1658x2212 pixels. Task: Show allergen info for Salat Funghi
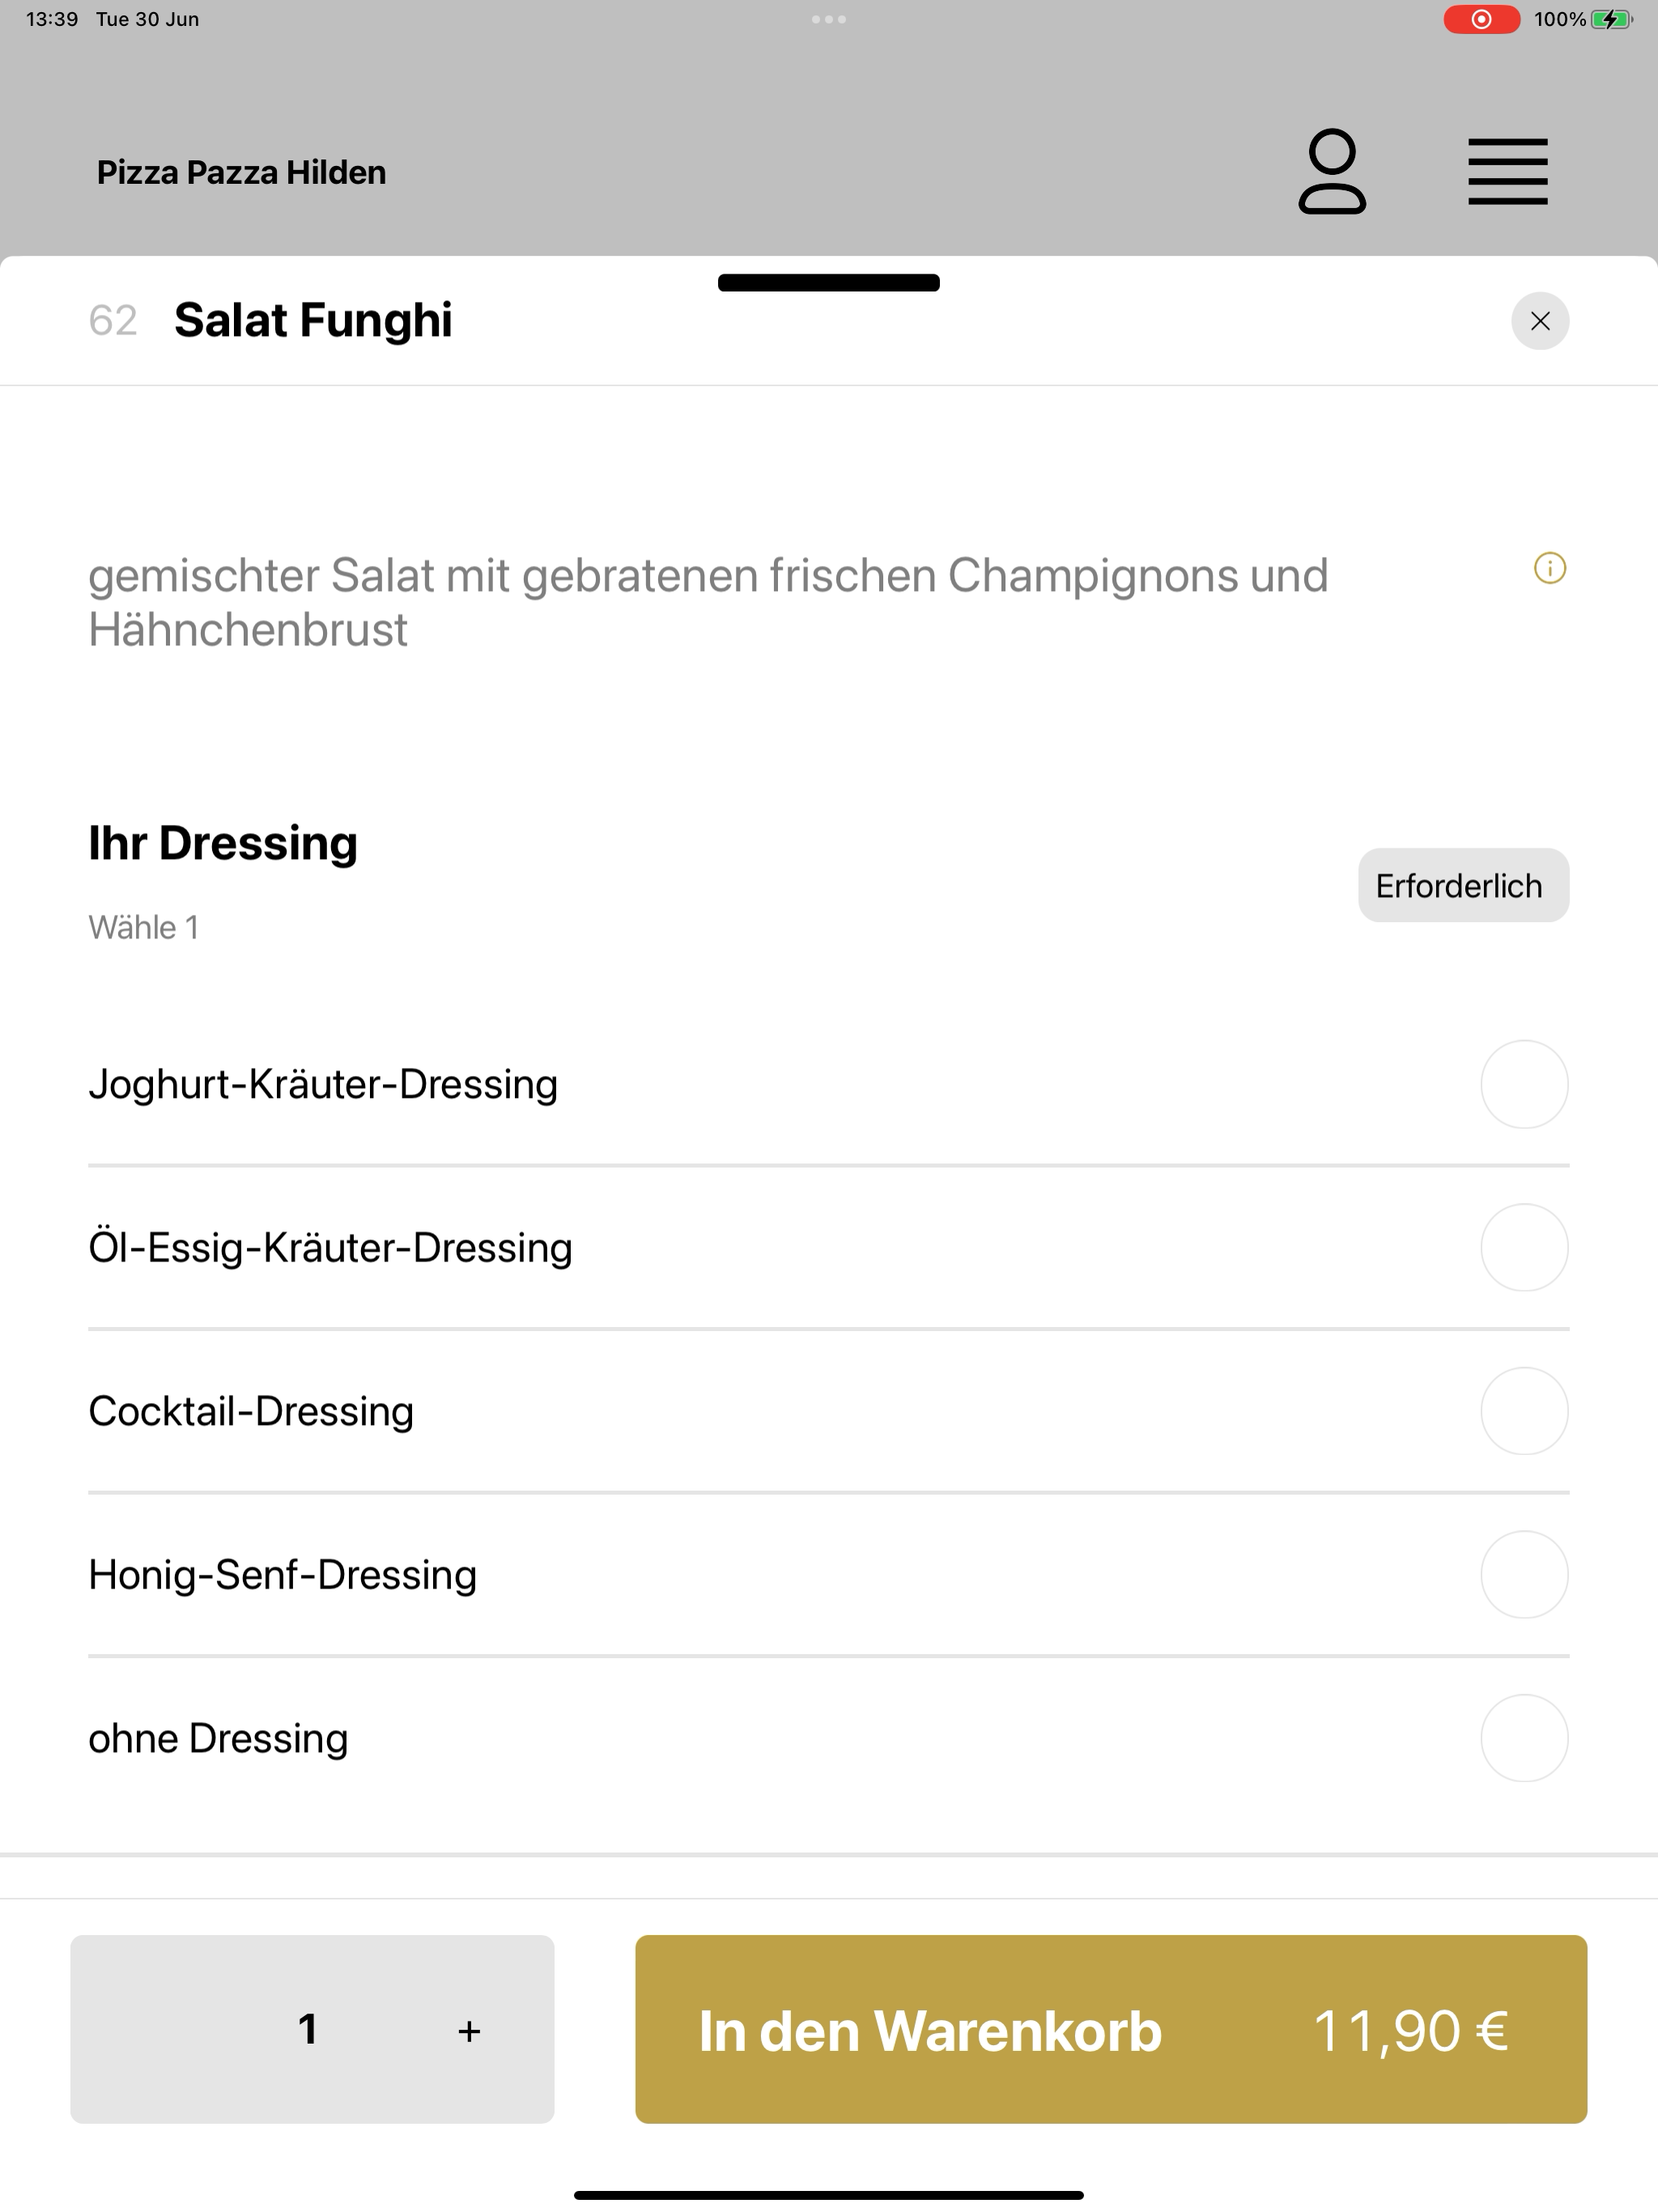point(1550,568)
